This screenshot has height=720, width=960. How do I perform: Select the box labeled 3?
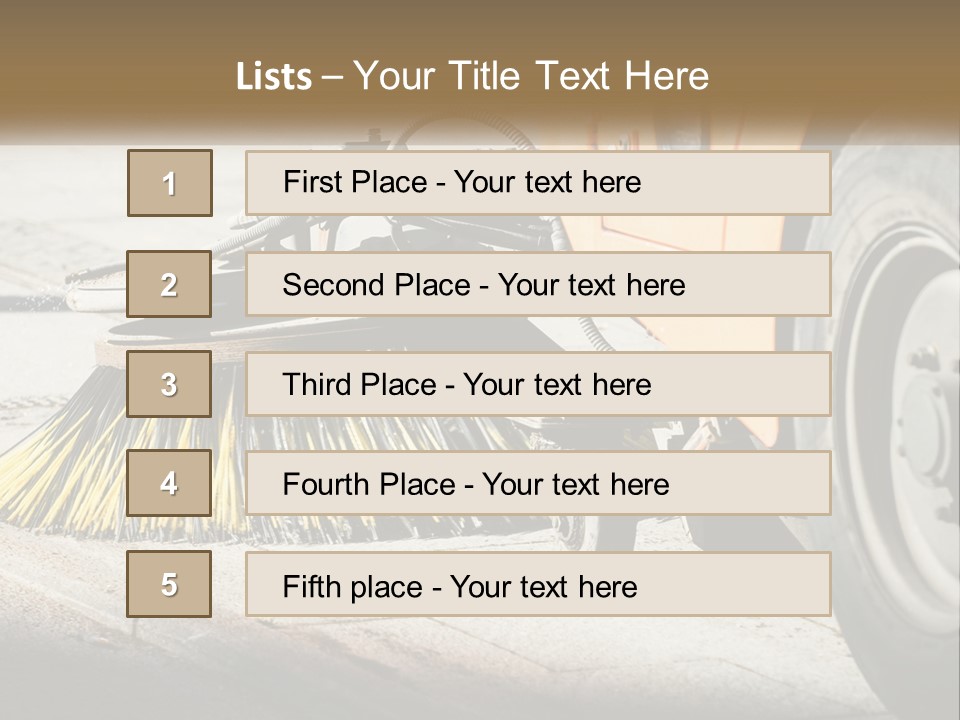tap(169, 384)
